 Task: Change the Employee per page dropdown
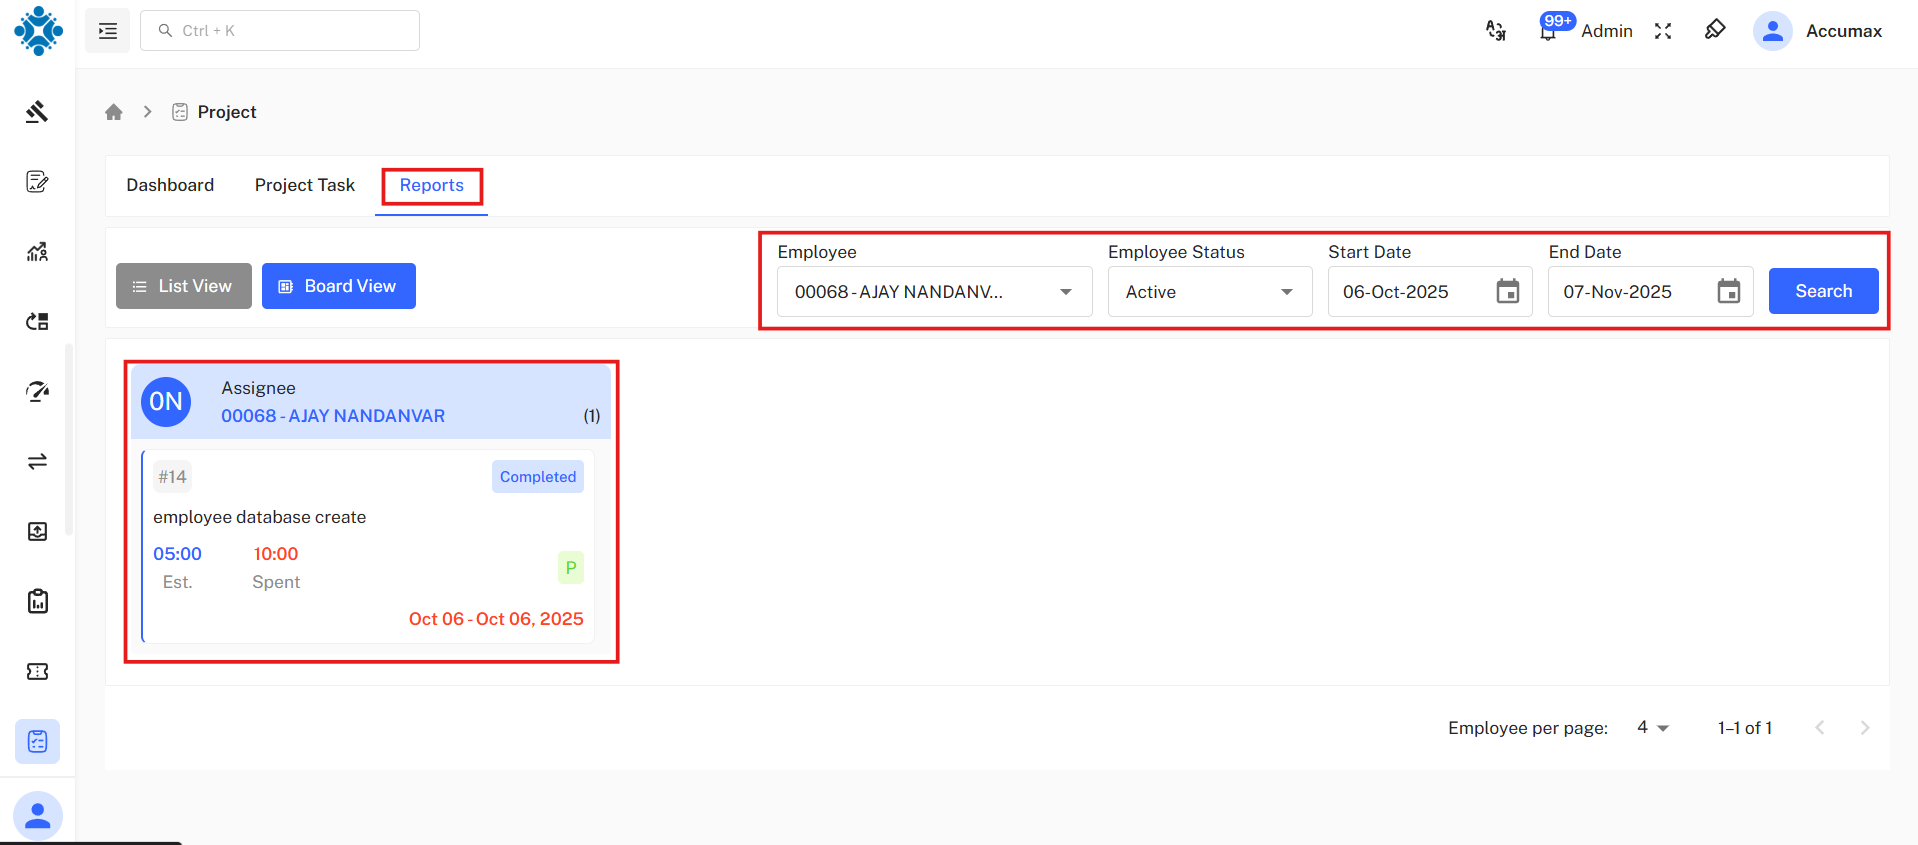click(x=1652, y=728)
